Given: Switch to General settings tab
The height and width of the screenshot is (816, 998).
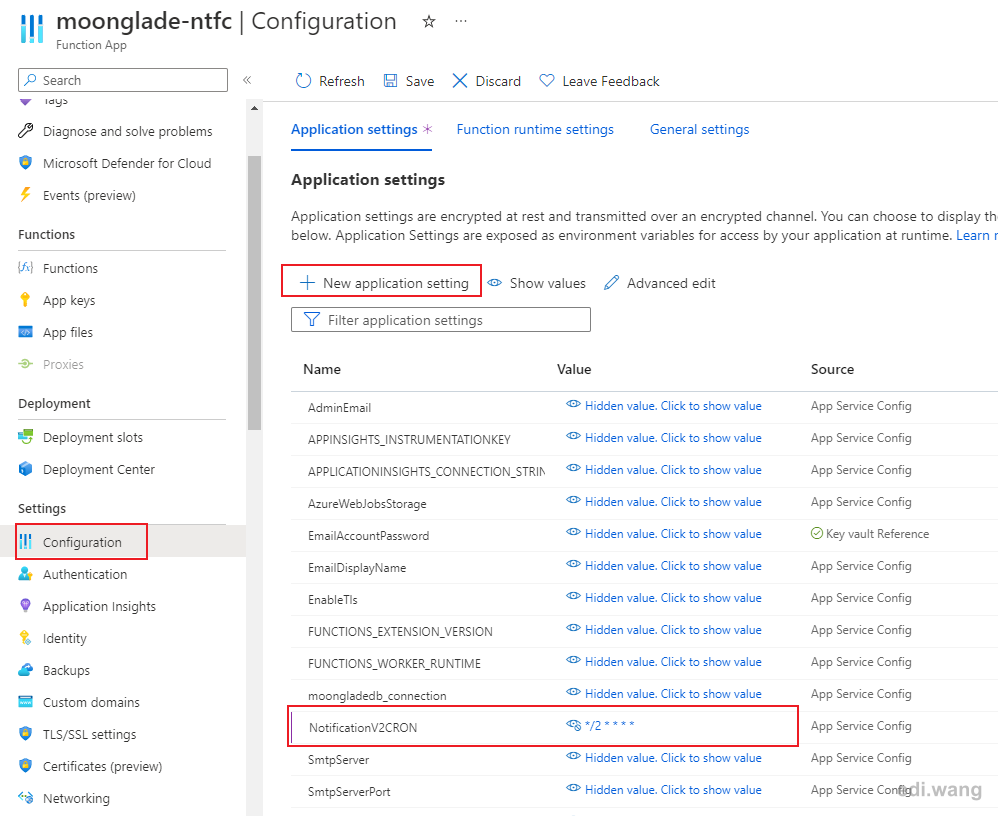Looking at the screenshot, I should (x=699, y=129).
